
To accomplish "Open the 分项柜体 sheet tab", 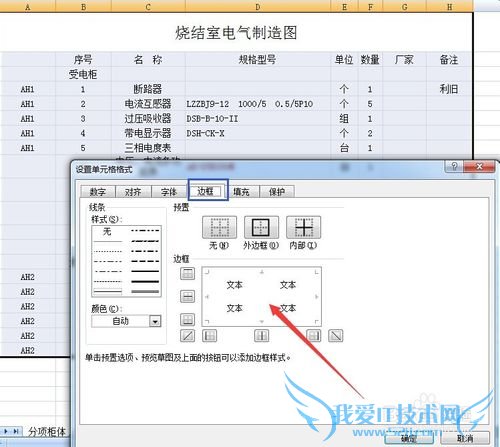I will [x=47, y=432].
